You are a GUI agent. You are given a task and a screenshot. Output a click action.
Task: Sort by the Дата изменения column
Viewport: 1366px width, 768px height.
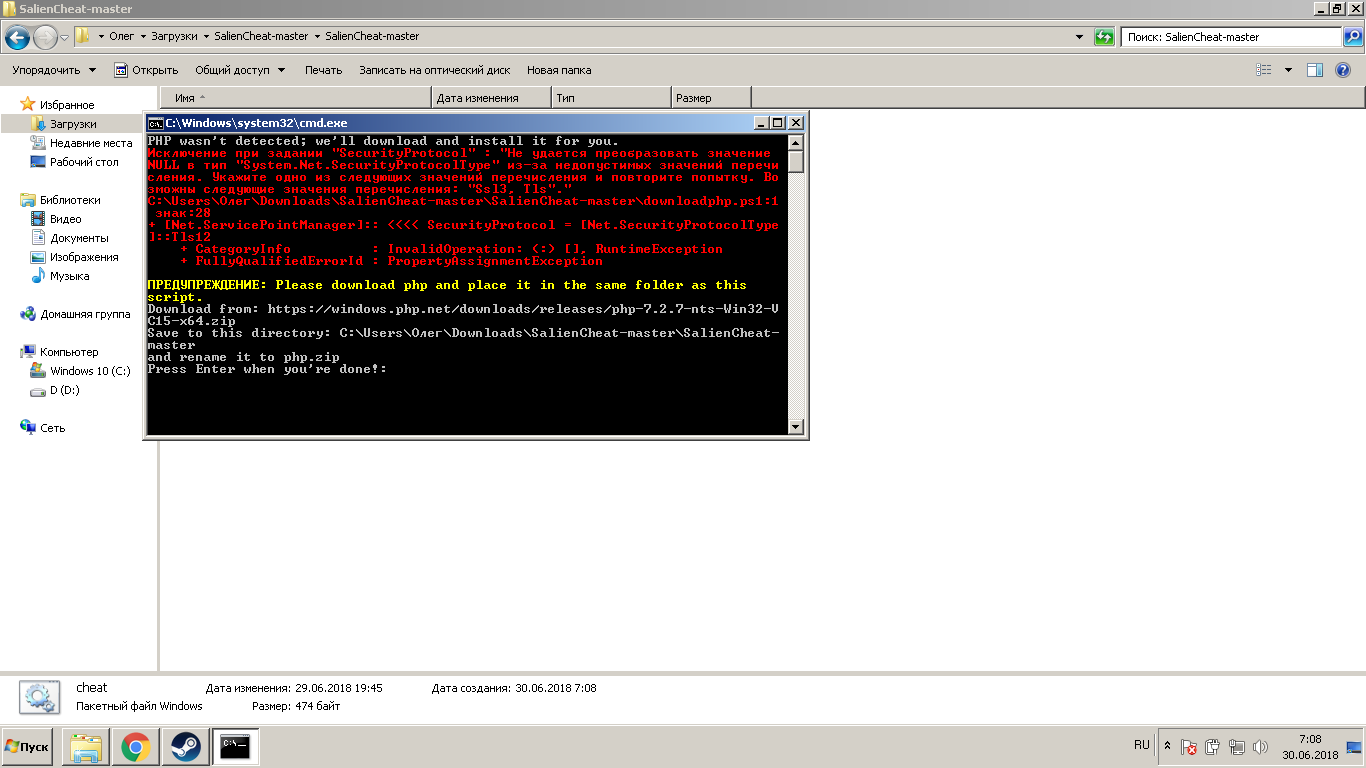pyautogui.click(x=491, y=98)
